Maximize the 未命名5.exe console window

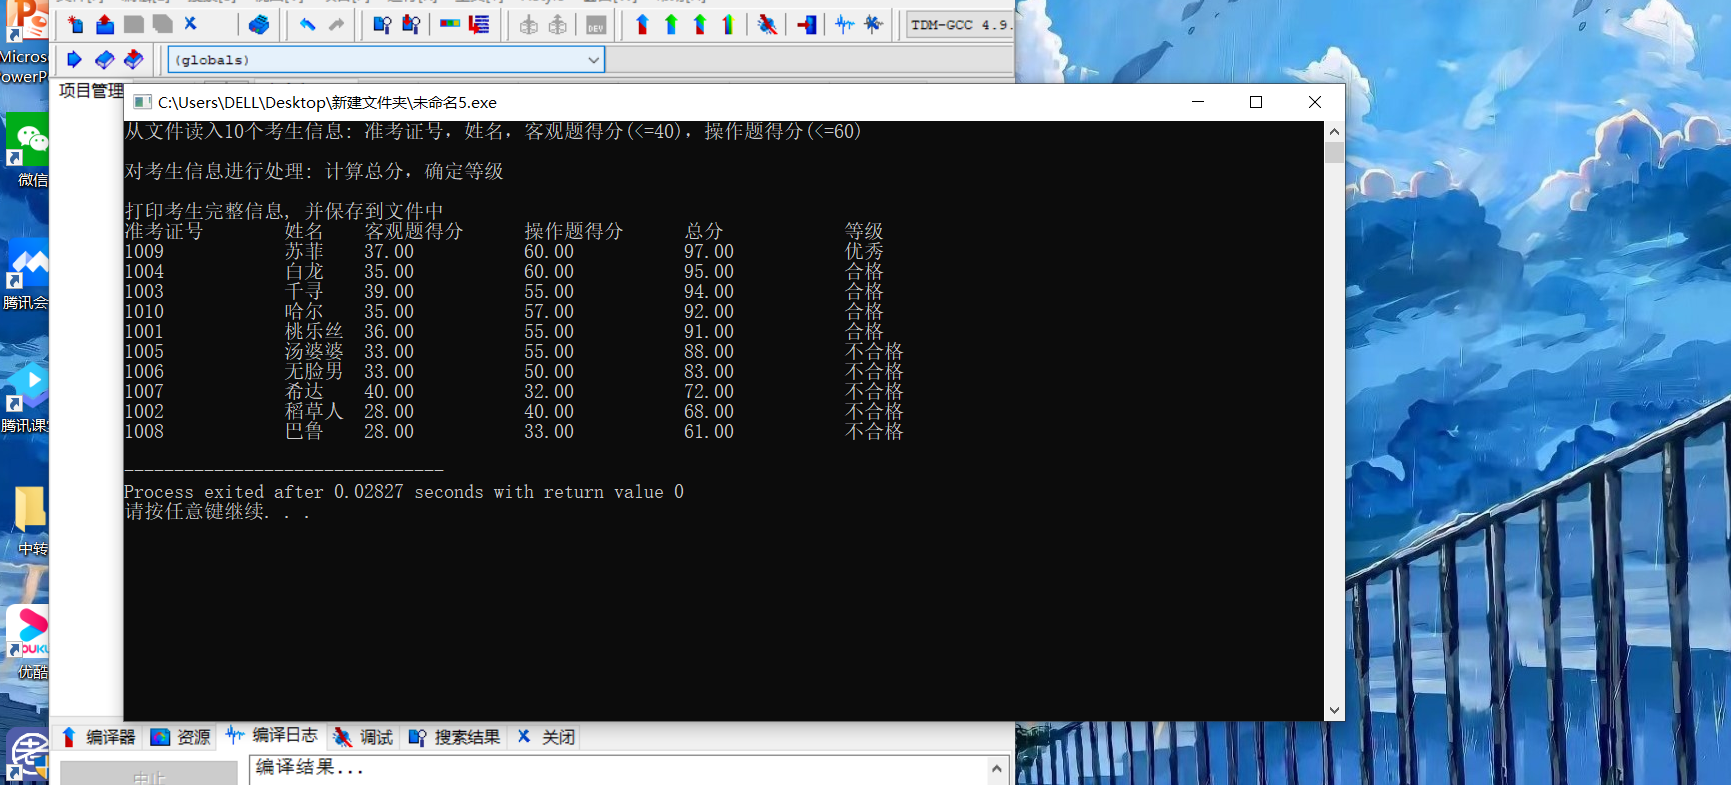point(1256,102)
